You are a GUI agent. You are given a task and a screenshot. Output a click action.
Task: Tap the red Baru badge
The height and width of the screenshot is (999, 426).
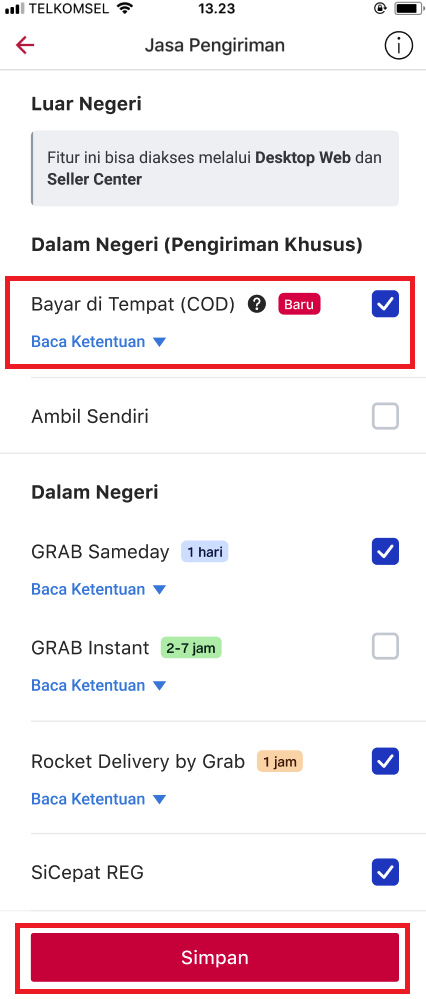pyautogui.click(x=299, y=305)
